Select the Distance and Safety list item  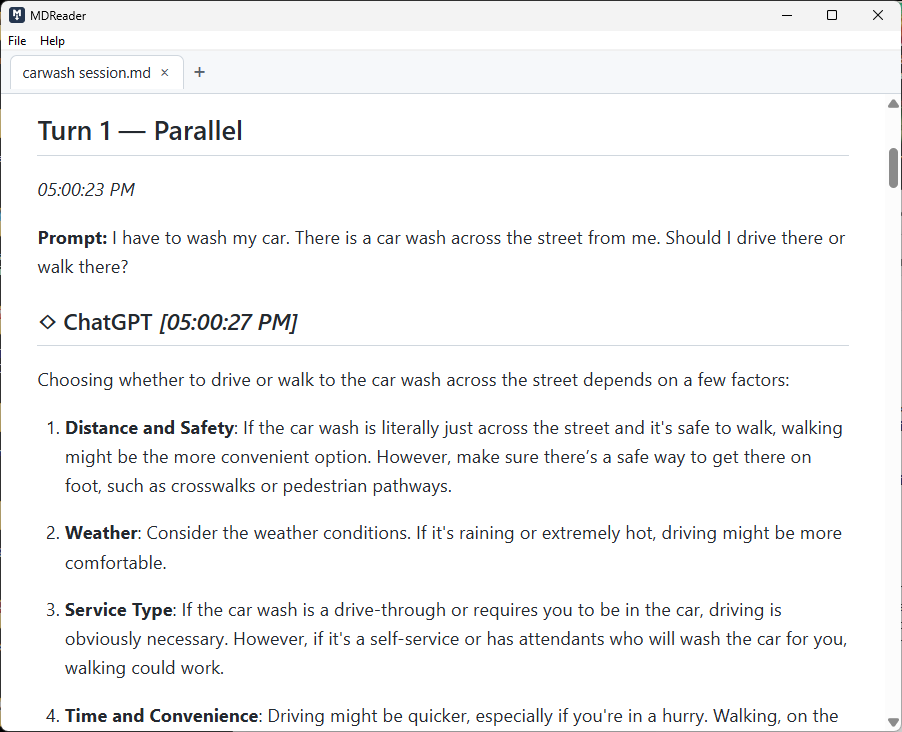click(x=149, y=427)
